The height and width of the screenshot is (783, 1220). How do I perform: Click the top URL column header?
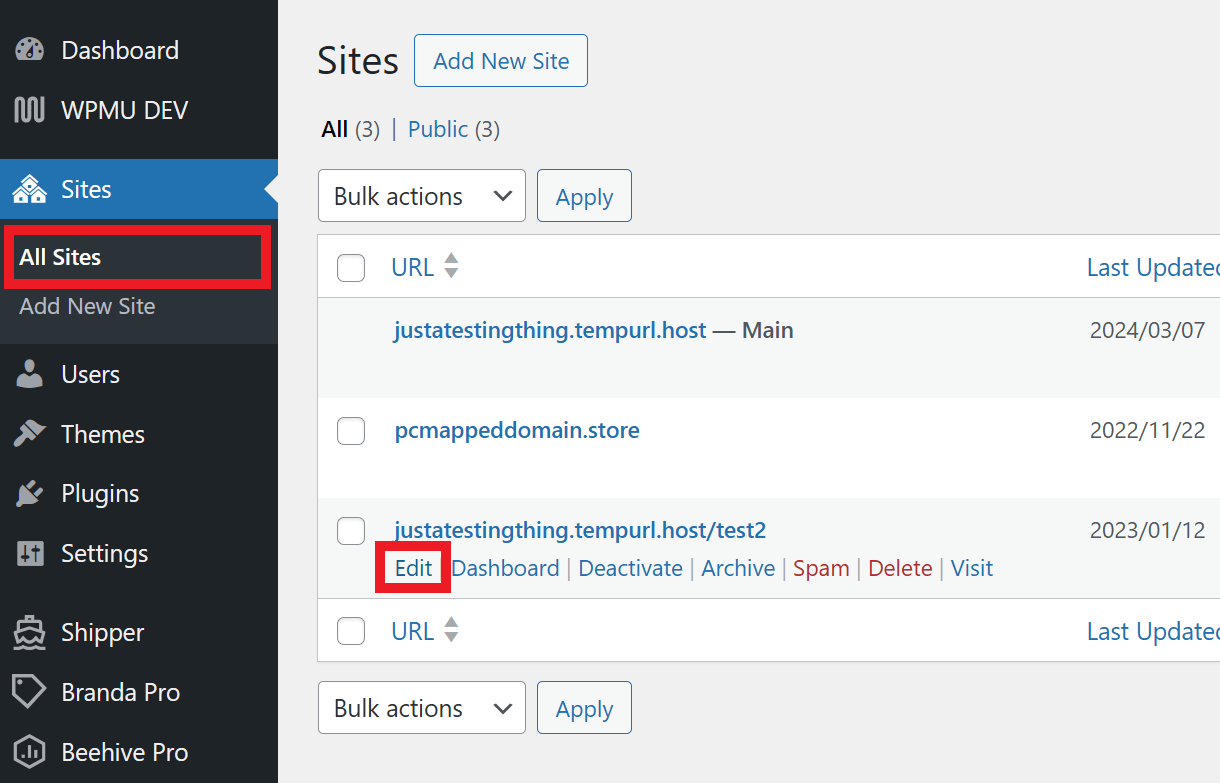(x=412, y=267)
